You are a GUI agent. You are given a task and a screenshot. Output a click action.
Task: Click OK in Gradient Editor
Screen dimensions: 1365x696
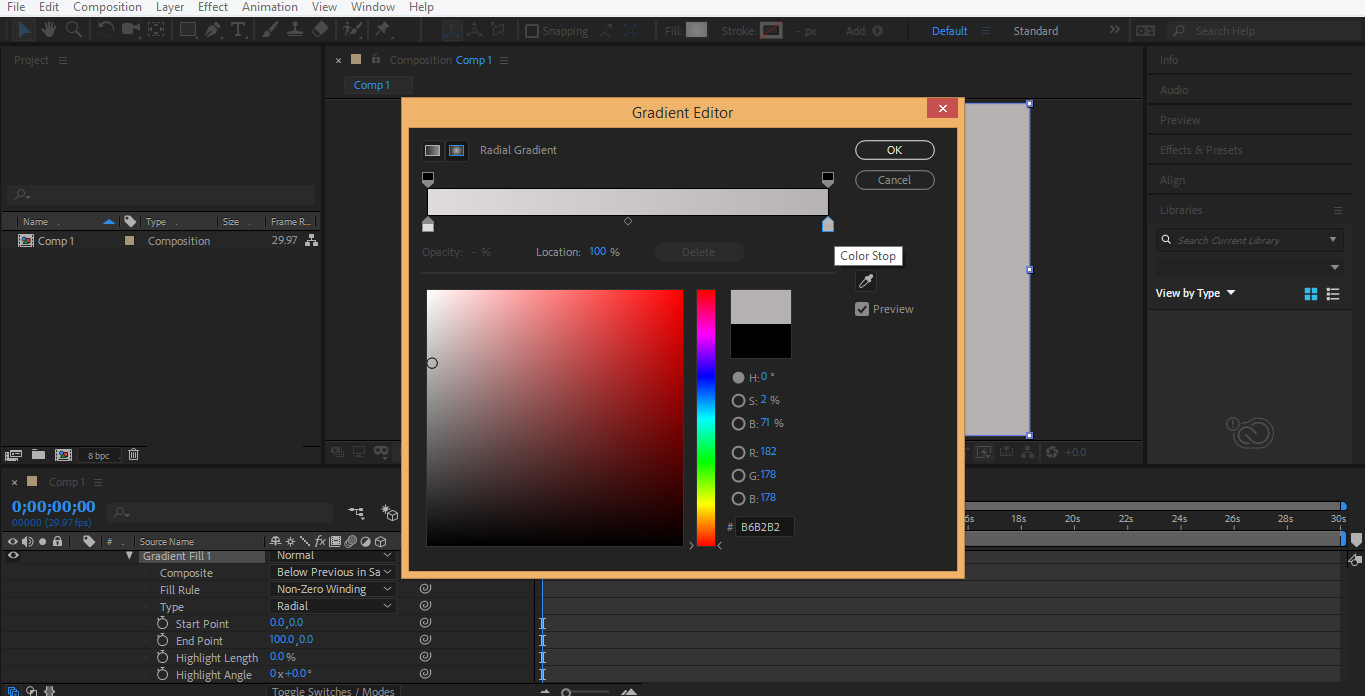point(894,150)
